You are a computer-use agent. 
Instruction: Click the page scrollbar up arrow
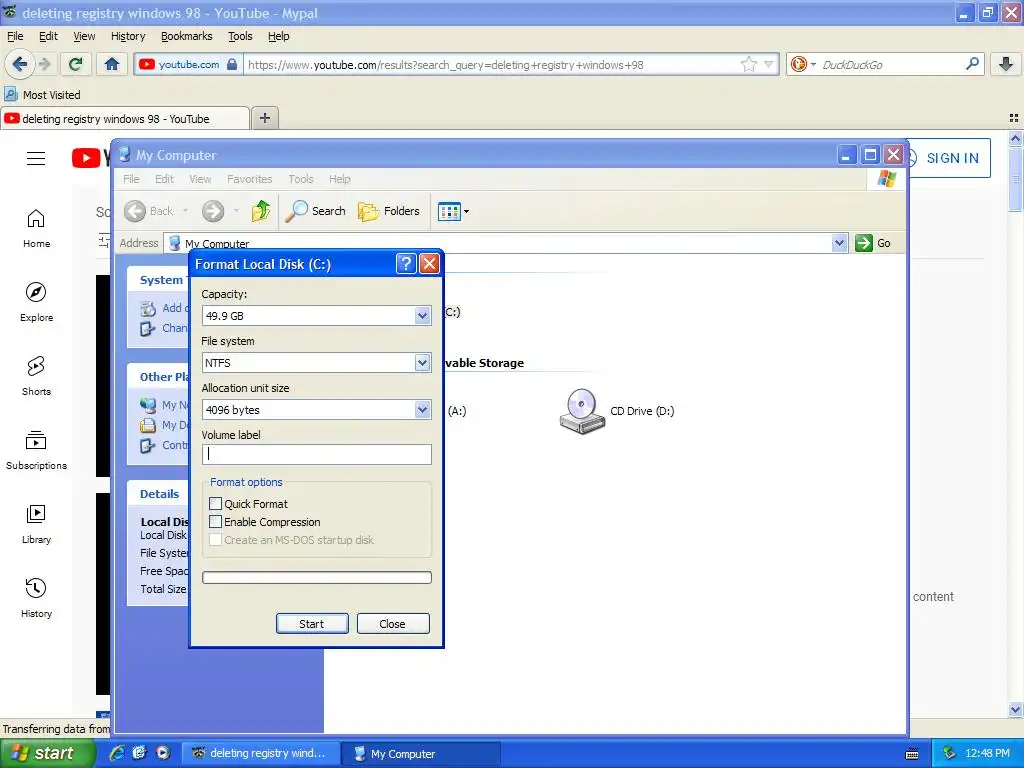pyautogui.click(x=1016, y=138)
